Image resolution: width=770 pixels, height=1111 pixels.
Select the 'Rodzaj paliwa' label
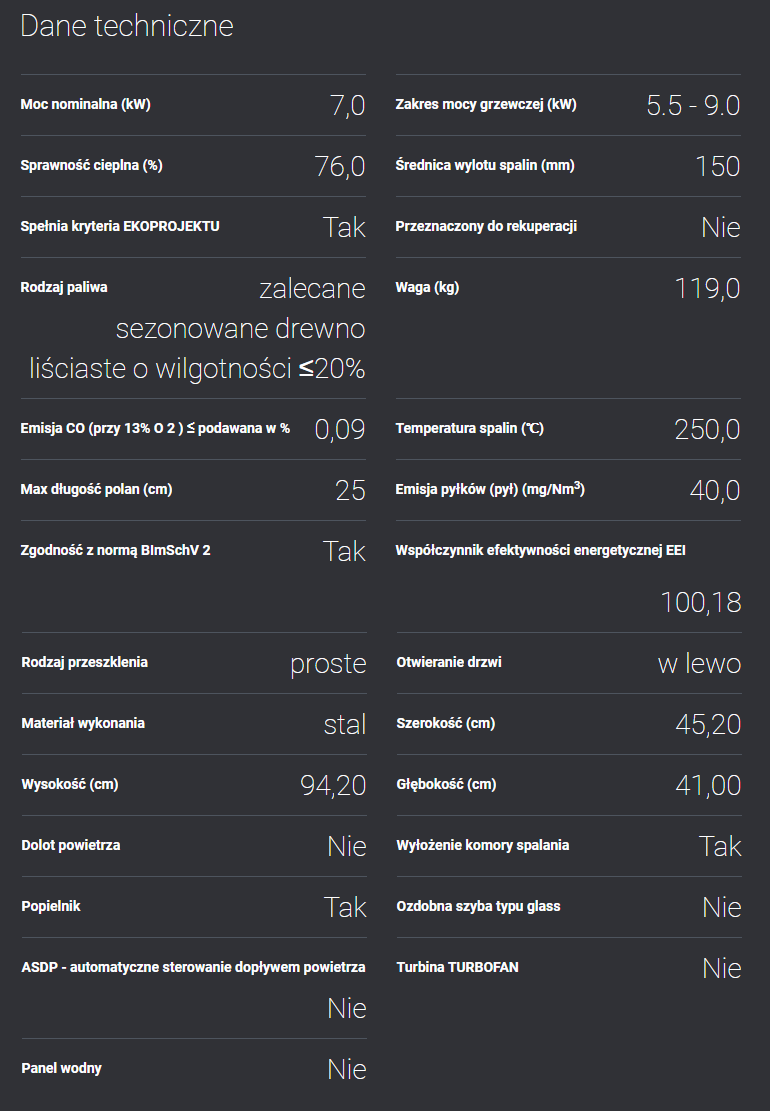tap(64, 287)
